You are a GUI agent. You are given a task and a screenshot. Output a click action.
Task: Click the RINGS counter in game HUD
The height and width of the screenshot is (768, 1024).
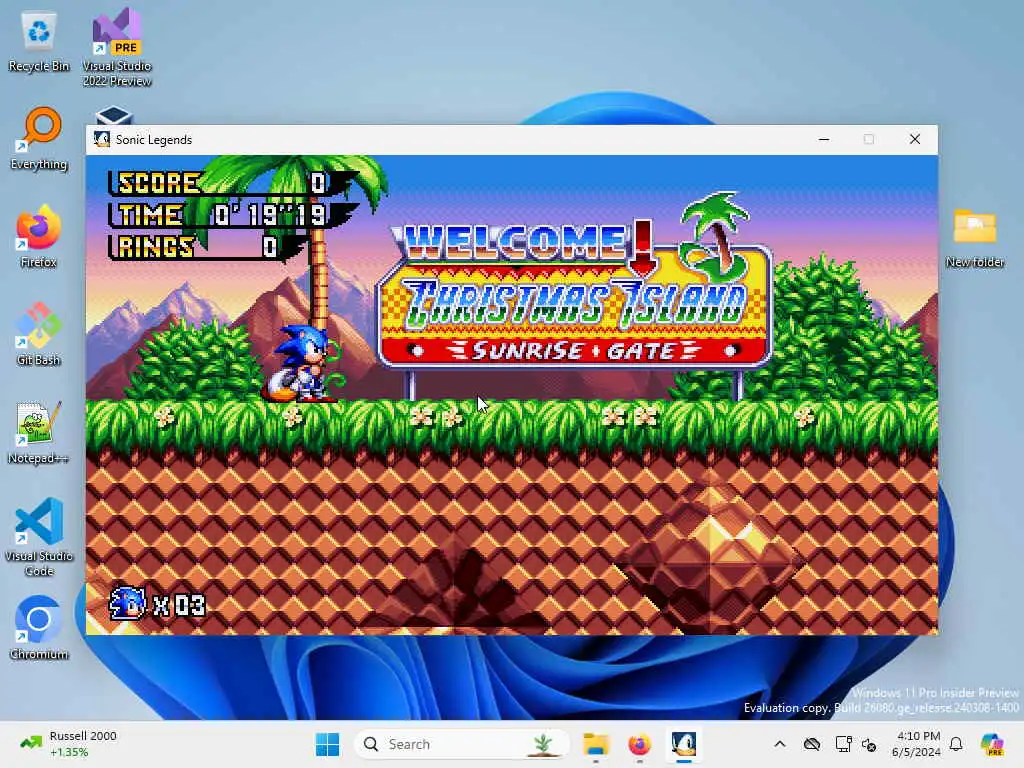pyautogui.click(x=196, y=247)
